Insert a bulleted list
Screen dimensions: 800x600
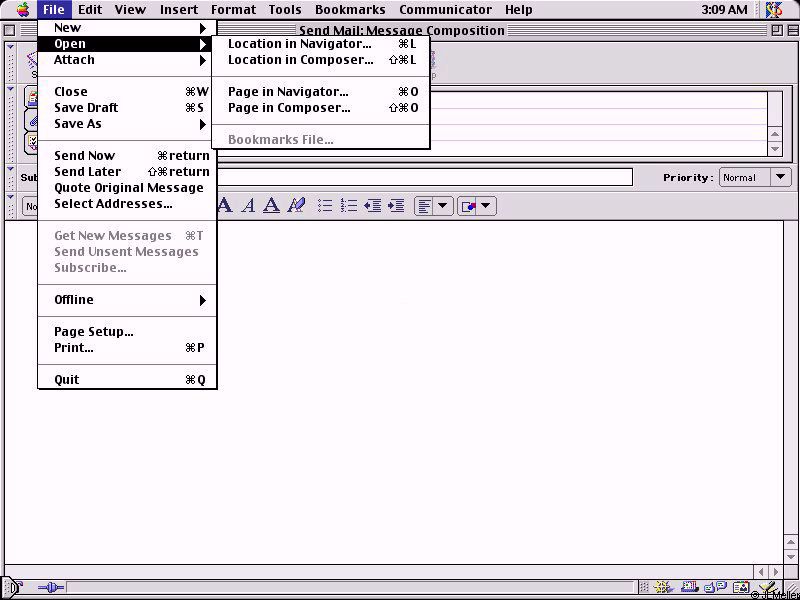tap(325, 206)
